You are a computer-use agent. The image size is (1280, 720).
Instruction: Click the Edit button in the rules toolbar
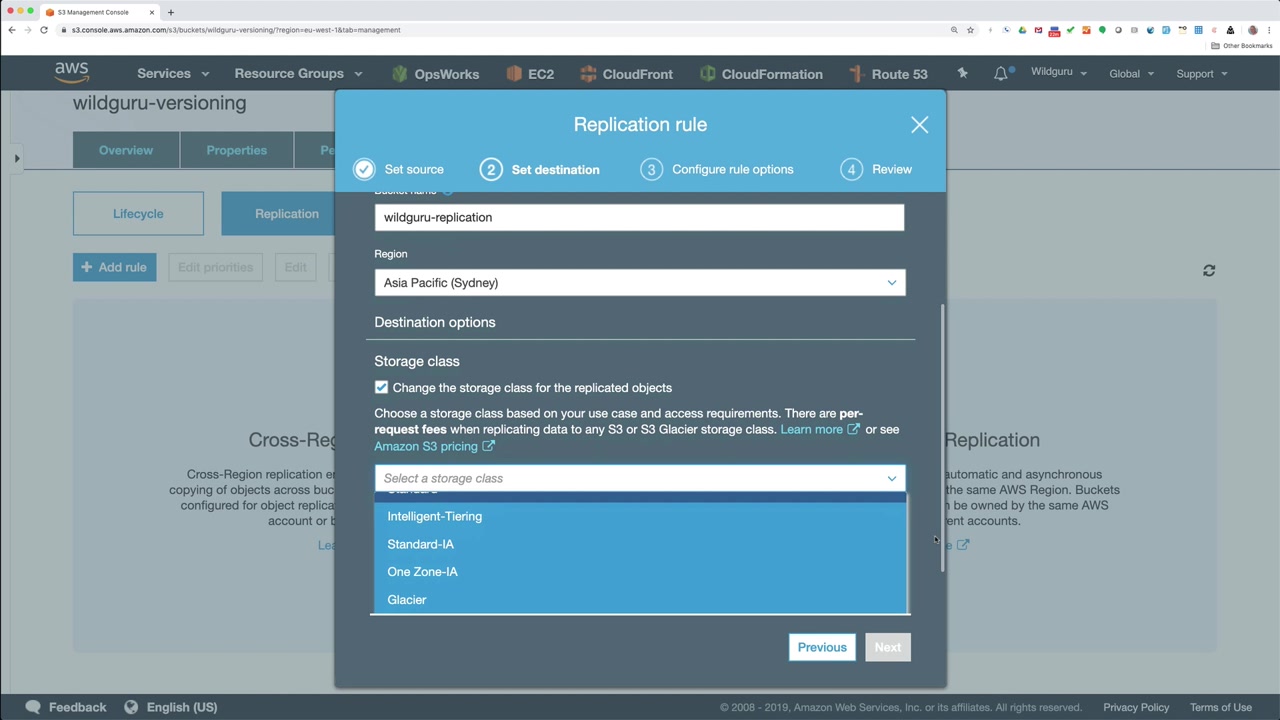coord(295,267)
